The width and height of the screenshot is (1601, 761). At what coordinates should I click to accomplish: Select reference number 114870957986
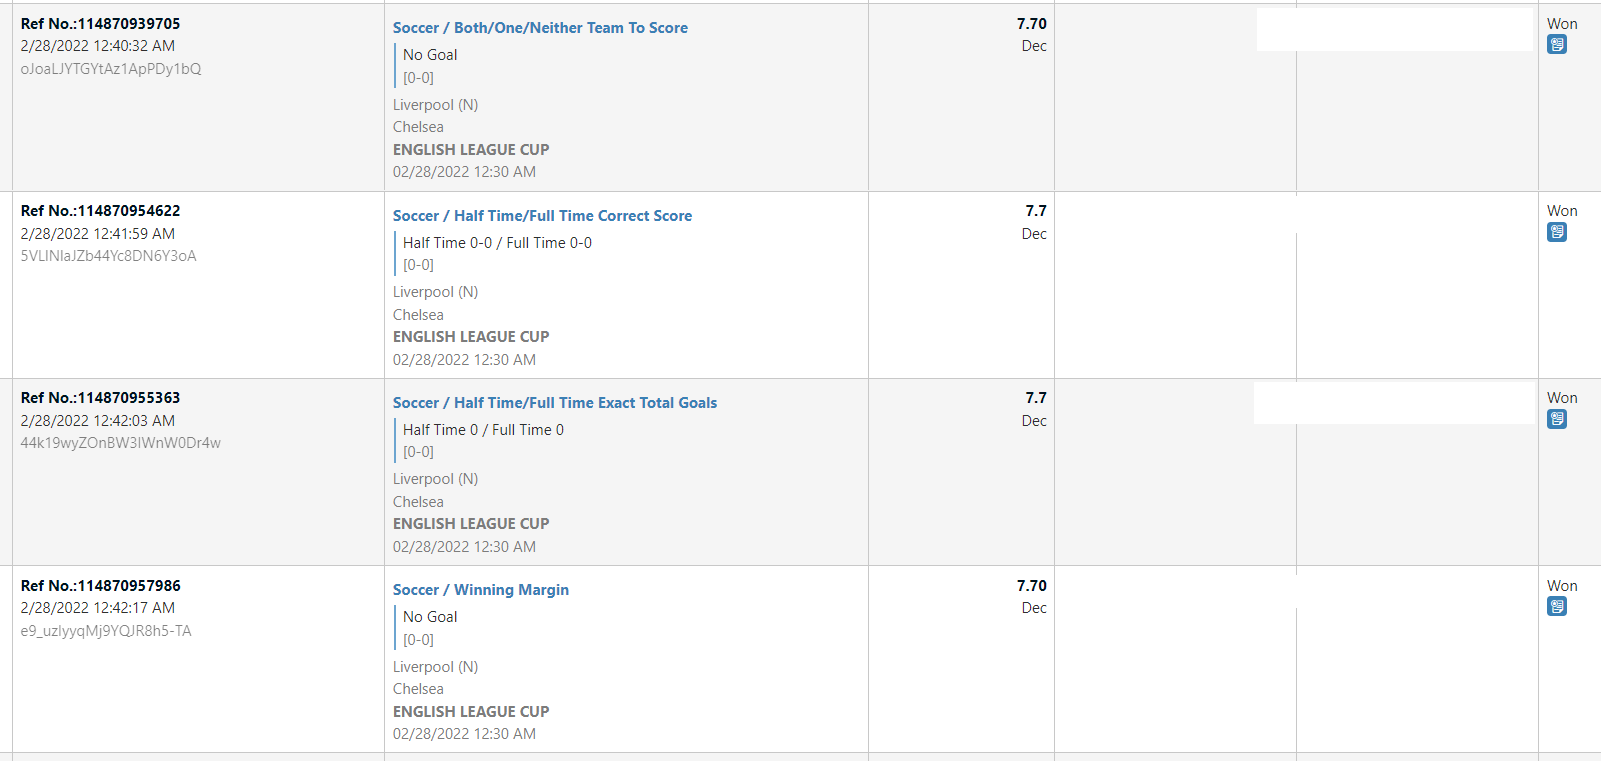click(x=101, y=586)
